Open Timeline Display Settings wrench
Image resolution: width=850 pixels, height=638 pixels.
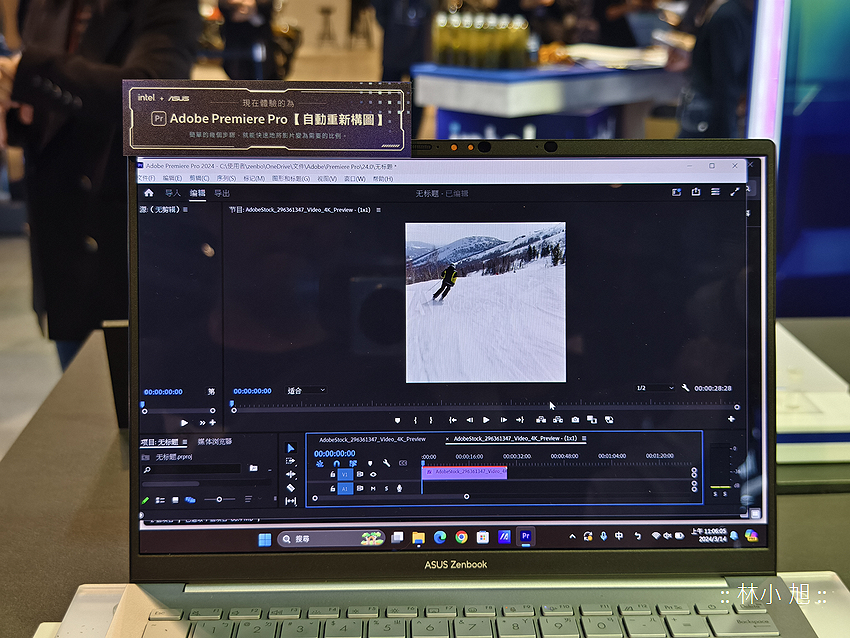(x=386, y=463)
